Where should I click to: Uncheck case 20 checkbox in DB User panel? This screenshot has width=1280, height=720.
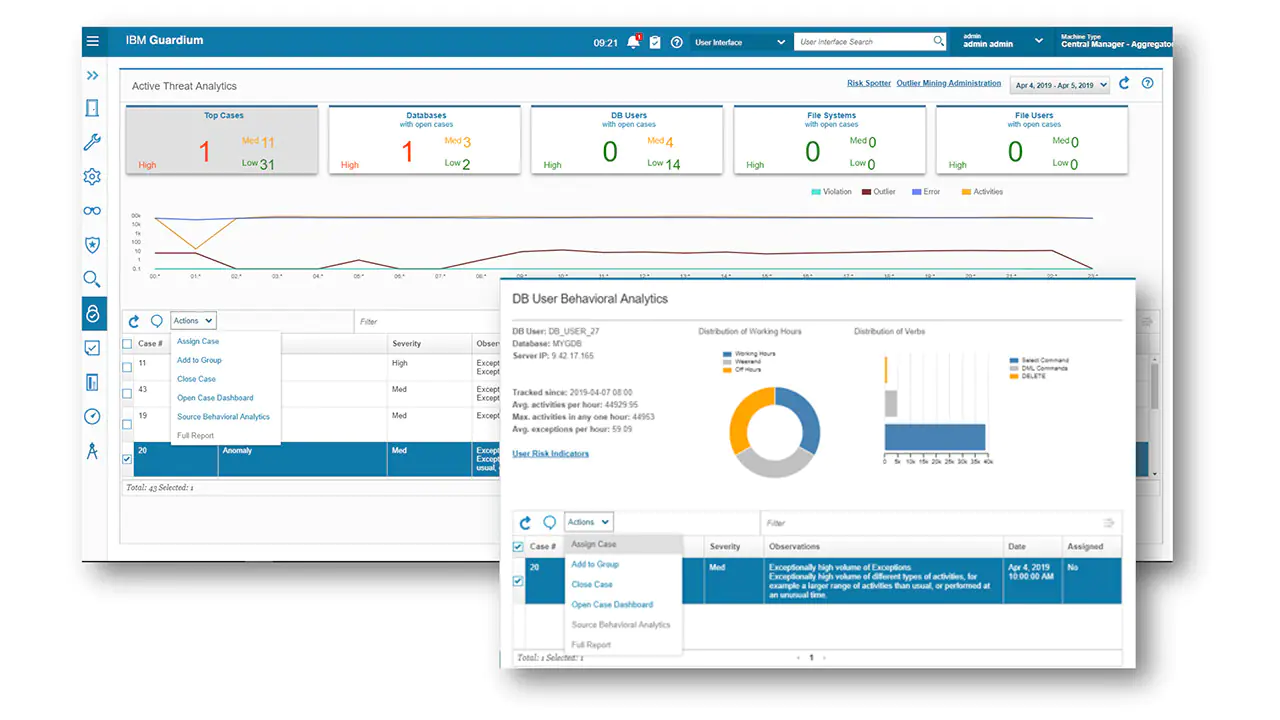(518, 581)
